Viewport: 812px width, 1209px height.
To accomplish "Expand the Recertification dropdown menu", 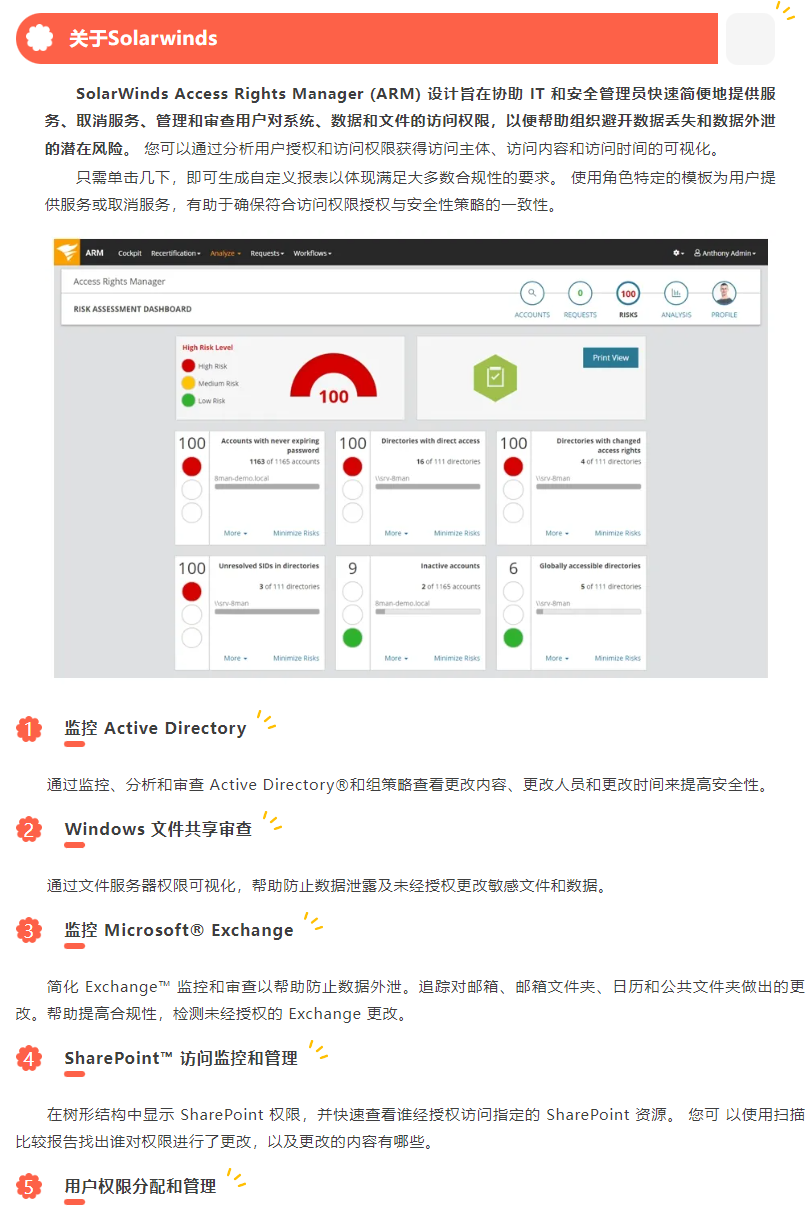I will point(175,254).
